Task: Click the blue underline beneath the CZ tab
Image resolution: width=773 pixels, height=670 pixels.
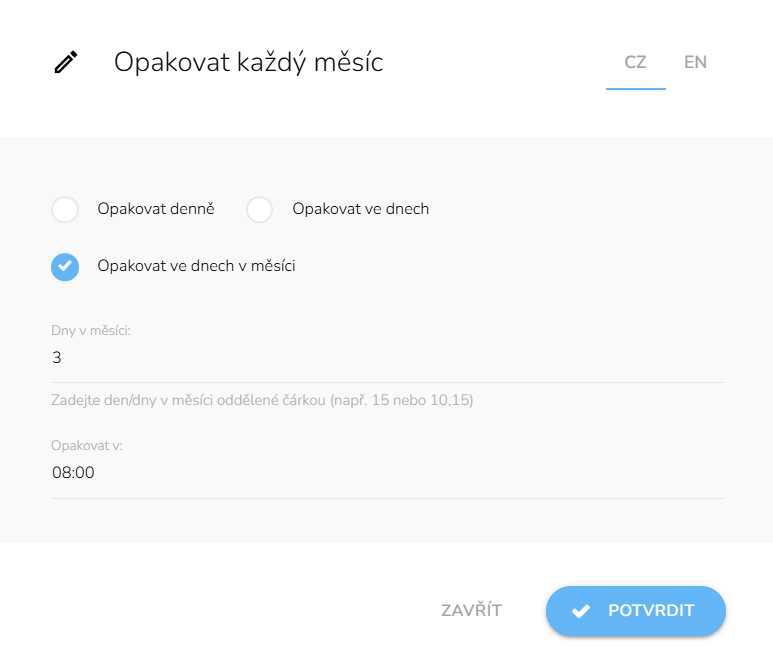Action: pos(635,89)
